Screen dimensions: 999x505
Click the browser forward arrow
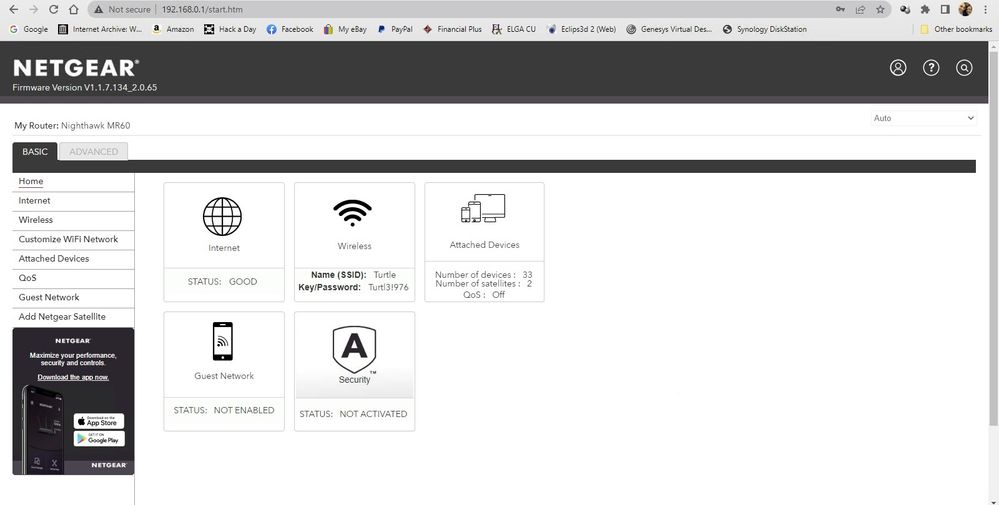(x=33, y=10)
